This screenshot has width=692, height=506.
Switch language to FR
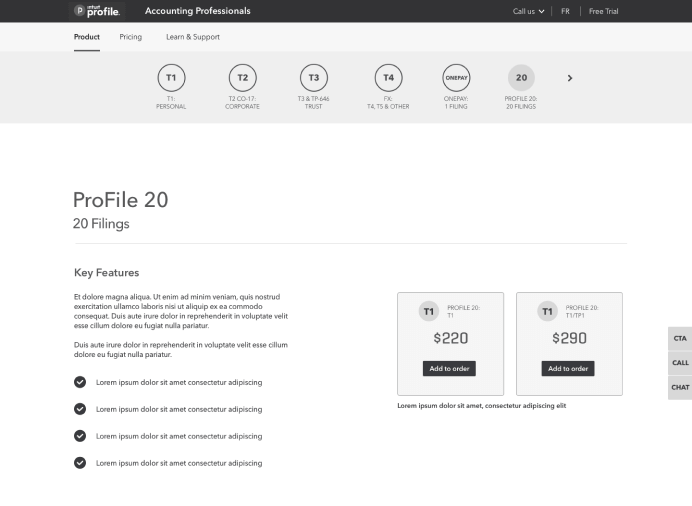[x=565, y=11]
